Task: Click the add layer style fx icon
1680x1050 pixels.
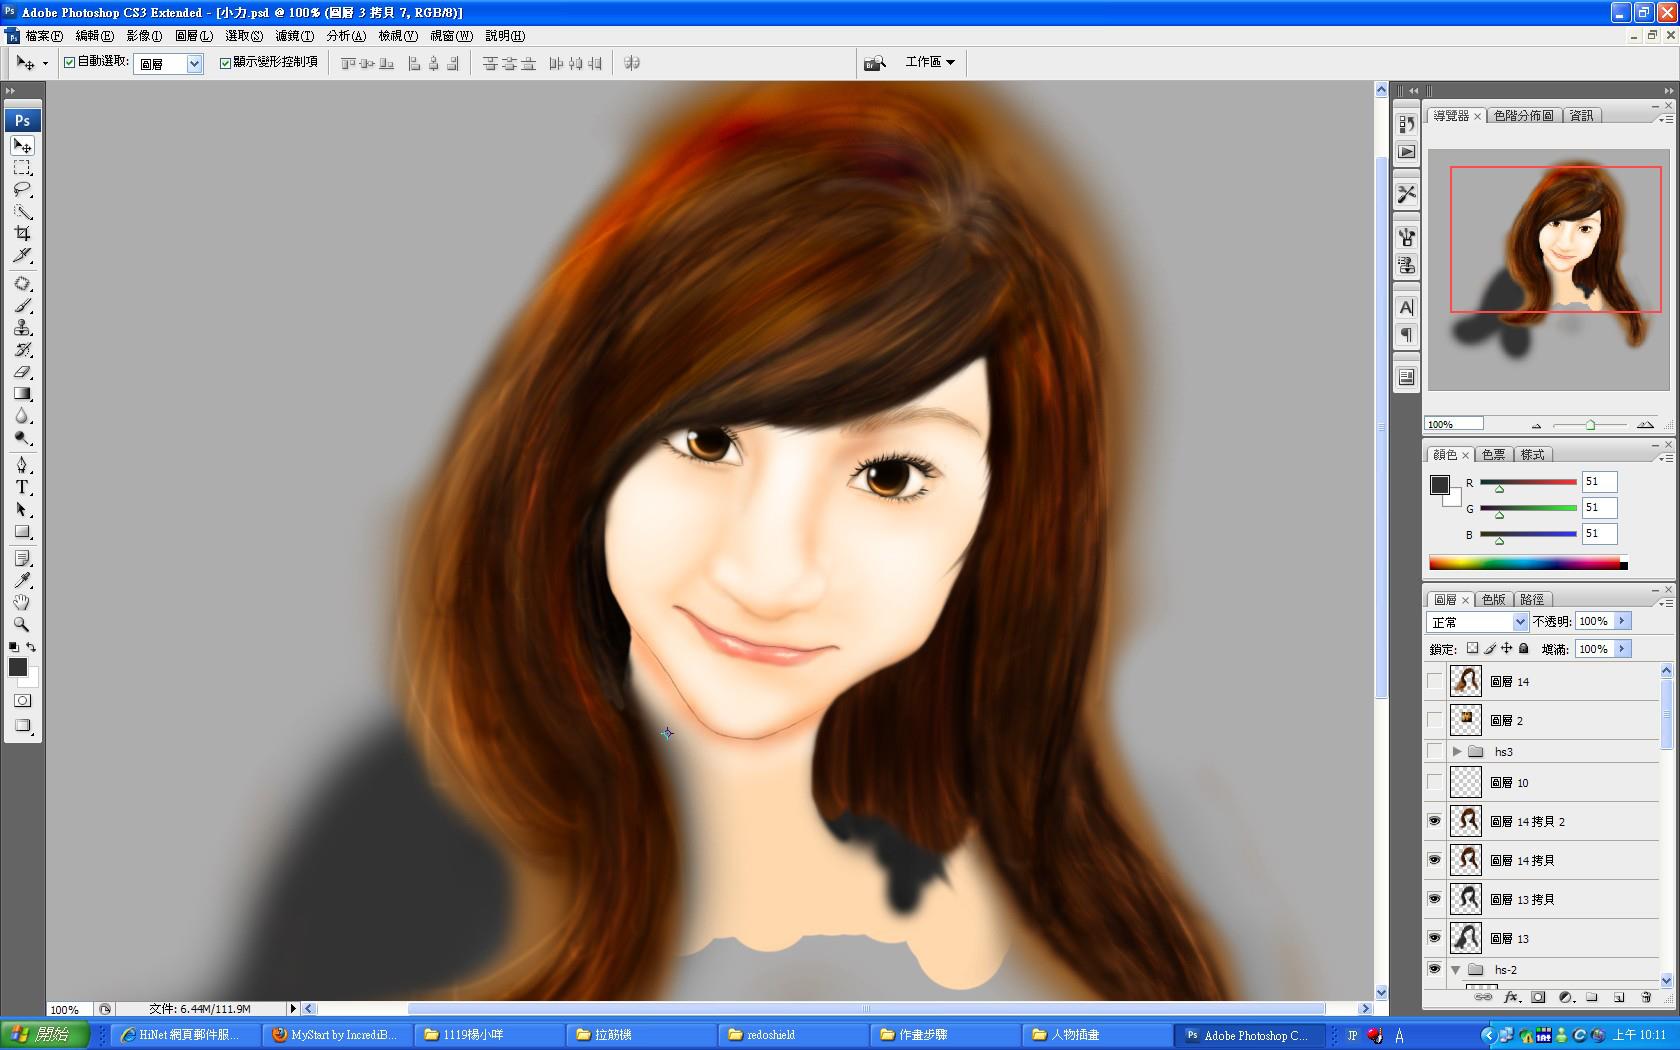Action: (1511, 997)
